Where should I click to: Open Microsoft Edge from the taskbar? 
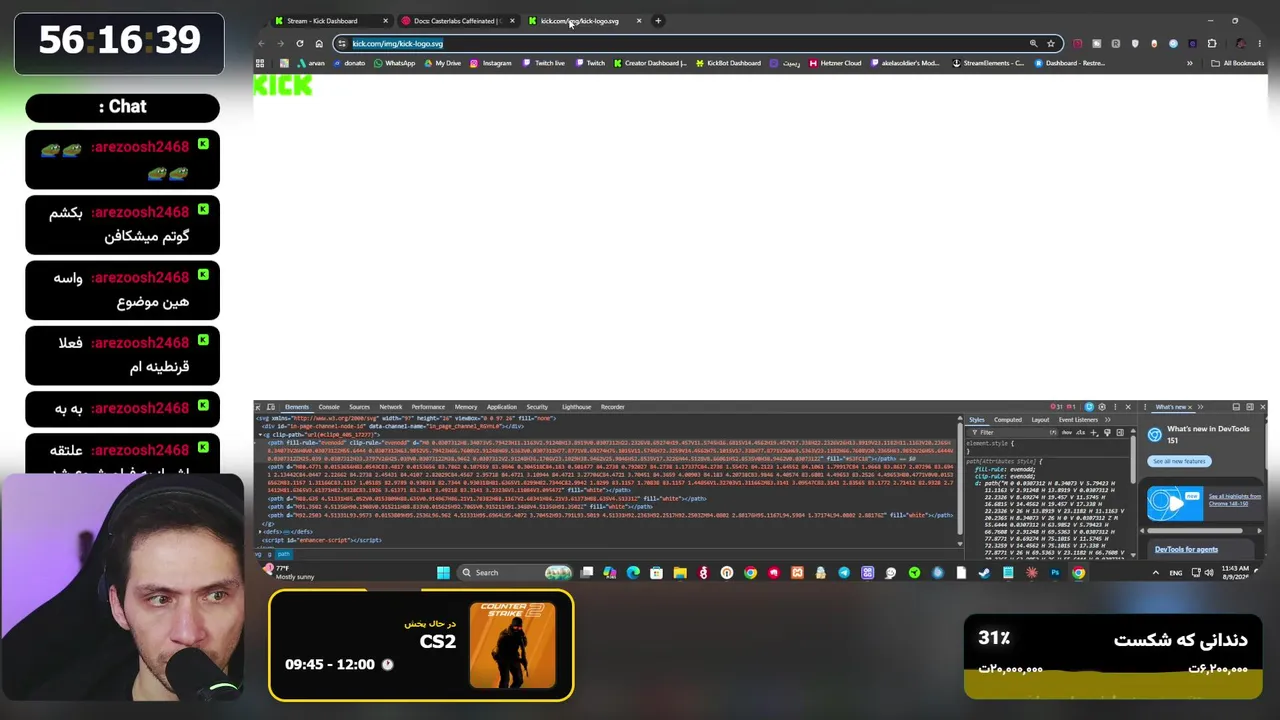(633, 573)
